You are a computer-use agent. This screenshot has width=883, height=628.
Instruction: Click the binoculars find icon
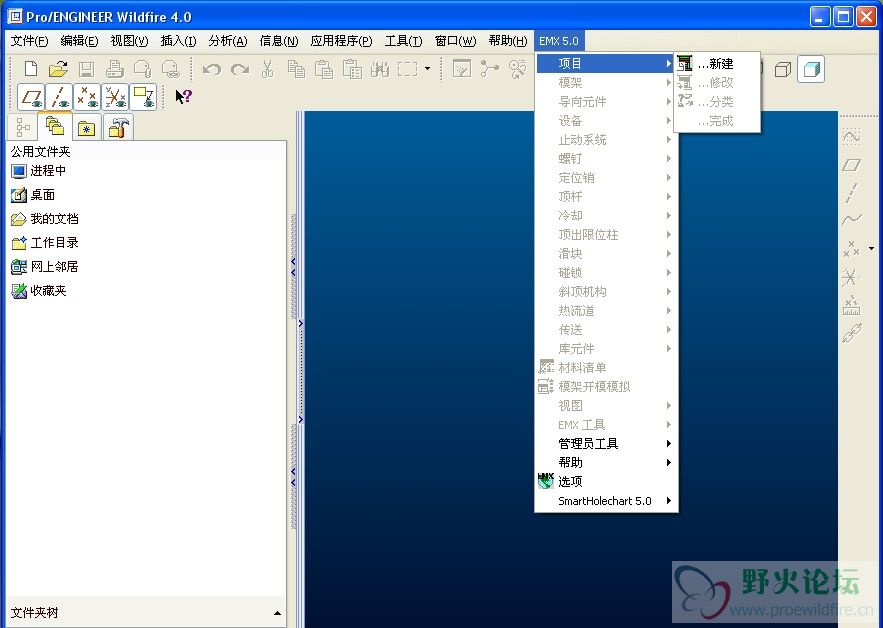point(380,69)
